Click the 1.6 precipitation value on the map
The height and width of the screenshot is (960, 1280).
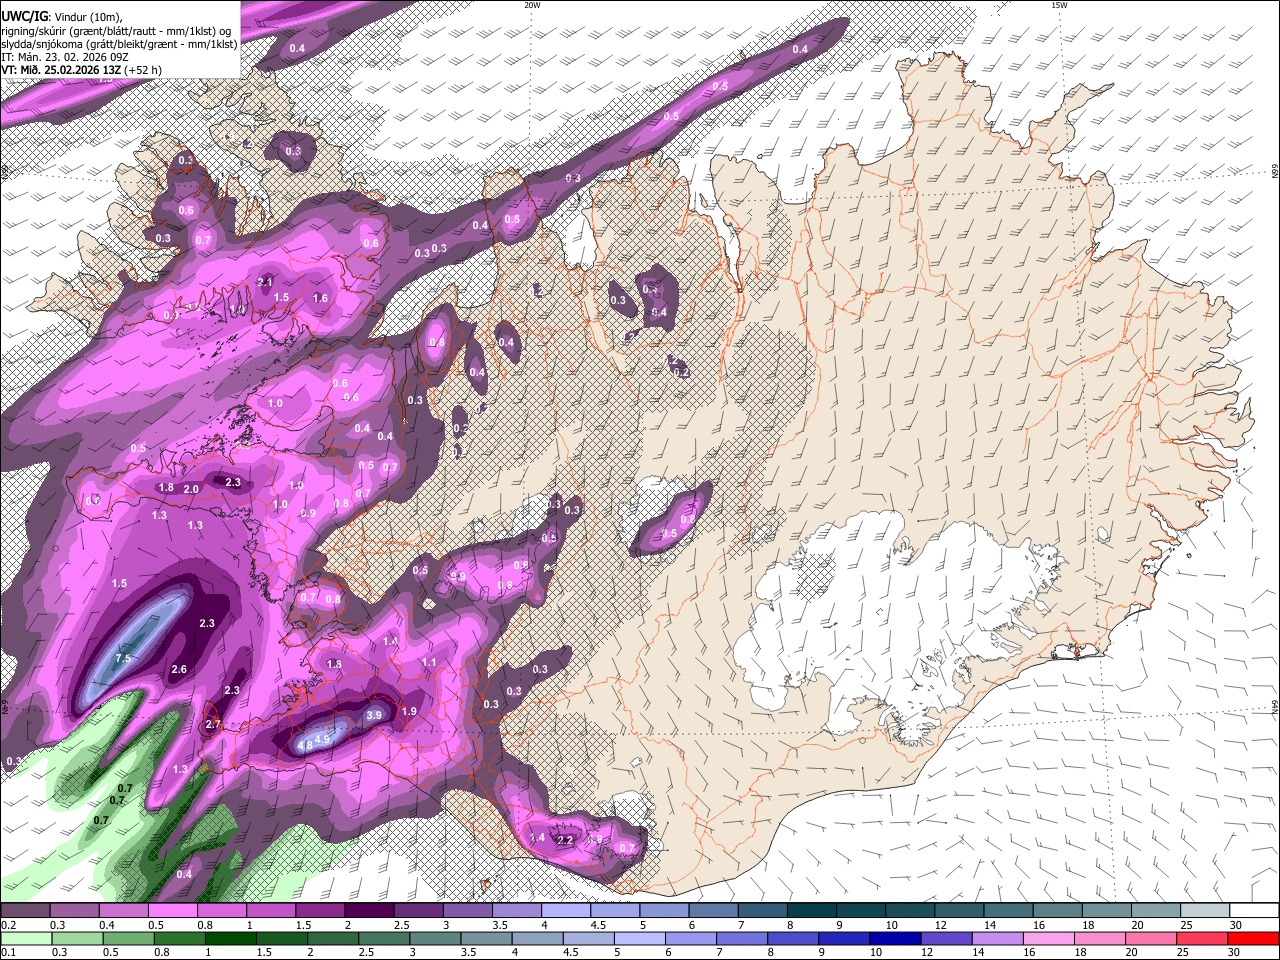(320, 298)
